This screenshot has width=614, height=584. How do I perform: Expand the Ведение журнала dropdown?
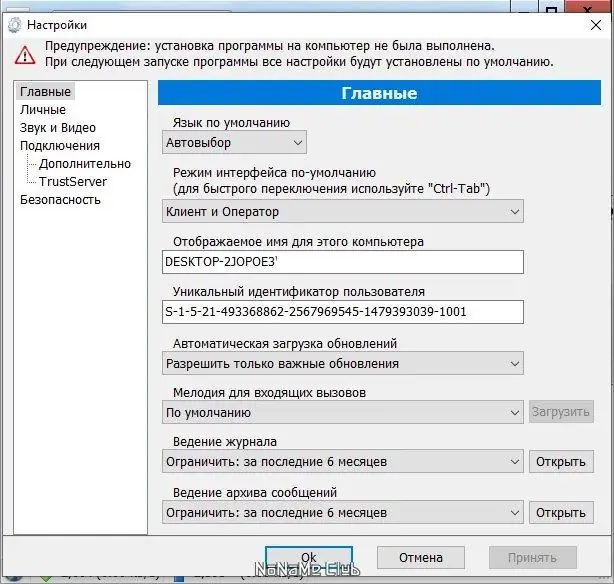[x=343, y=461]
